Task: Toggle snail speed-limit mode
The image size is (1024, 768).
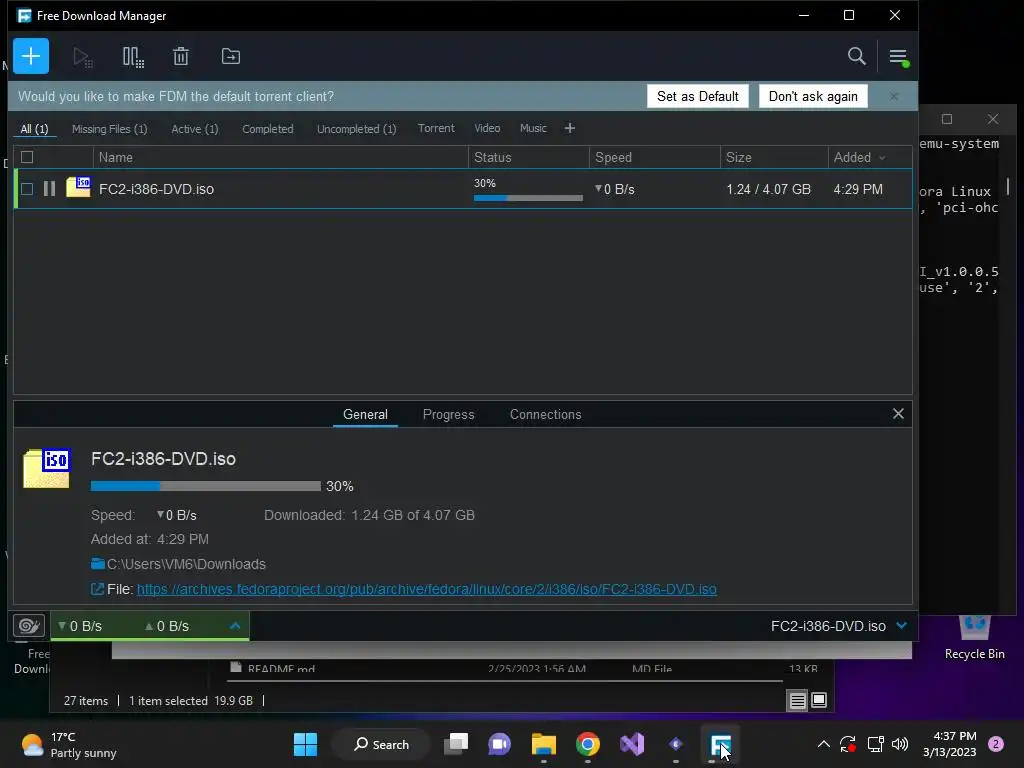Action: click(x=29, y=626)
